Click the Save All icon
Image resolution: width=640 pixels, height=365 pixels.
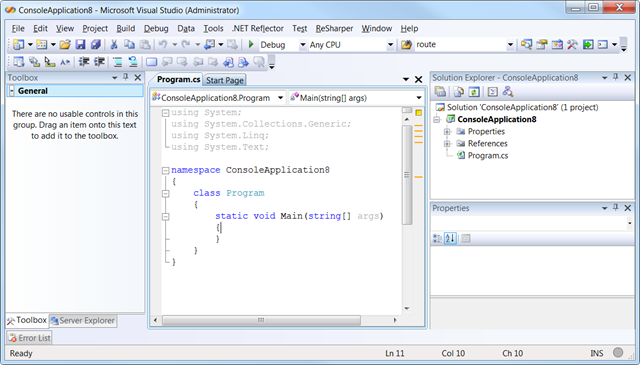96,45
